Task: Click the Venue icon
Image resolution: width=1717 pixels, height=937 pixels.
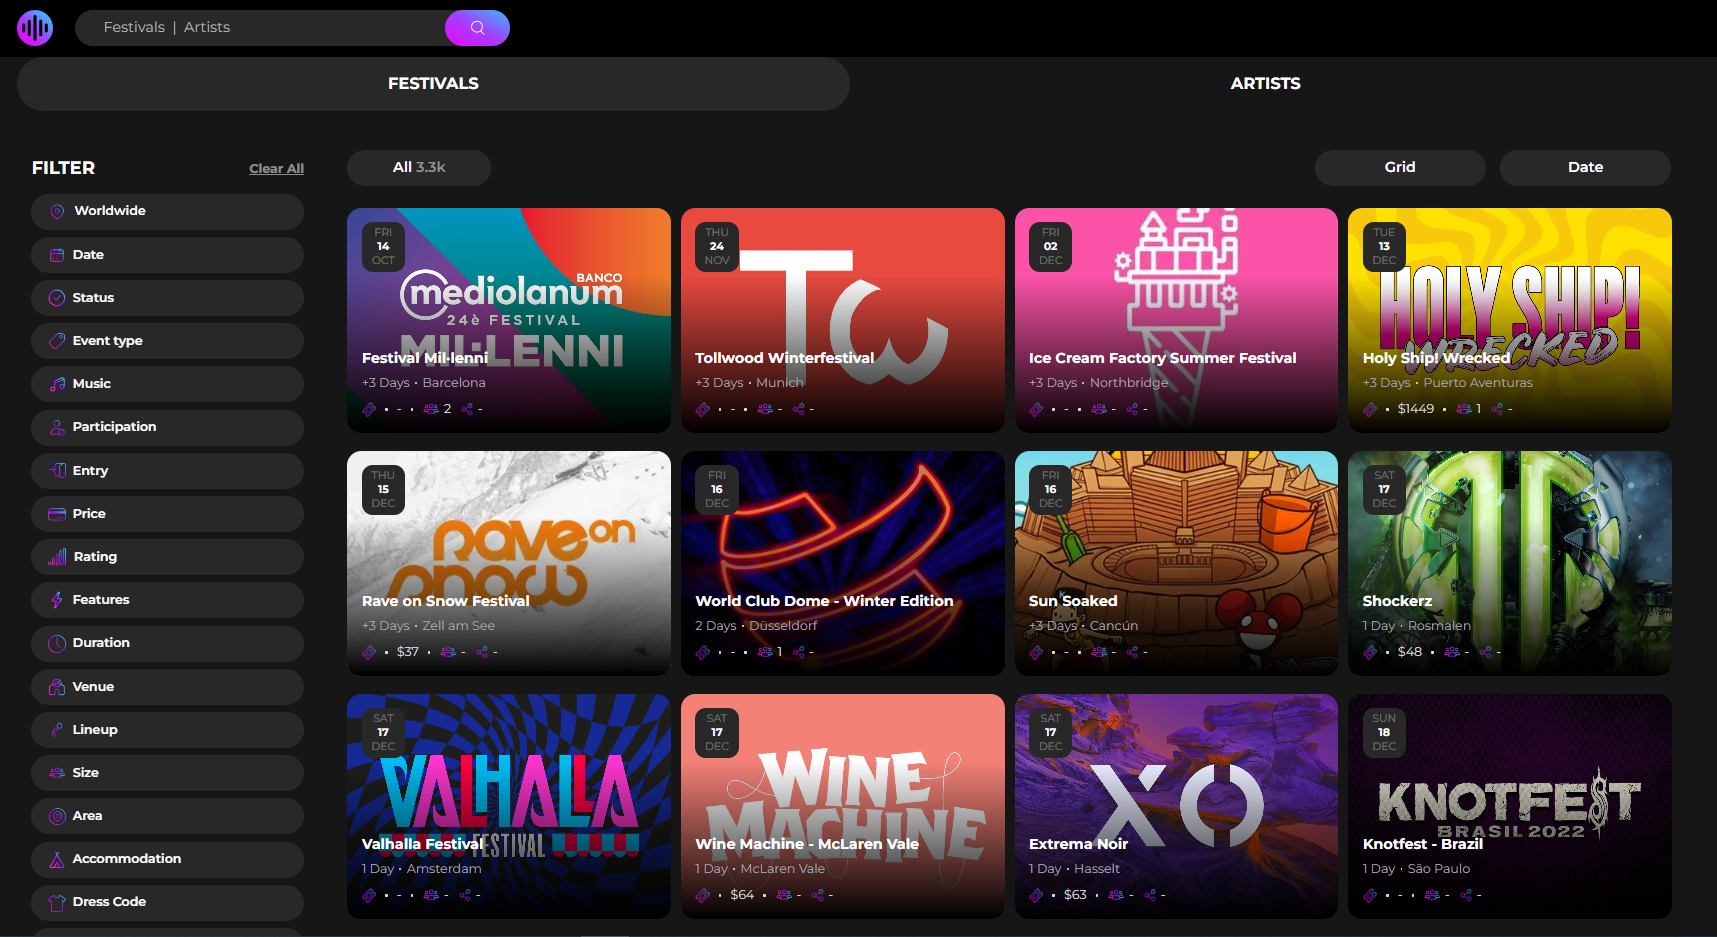Action: pos(57,687)
